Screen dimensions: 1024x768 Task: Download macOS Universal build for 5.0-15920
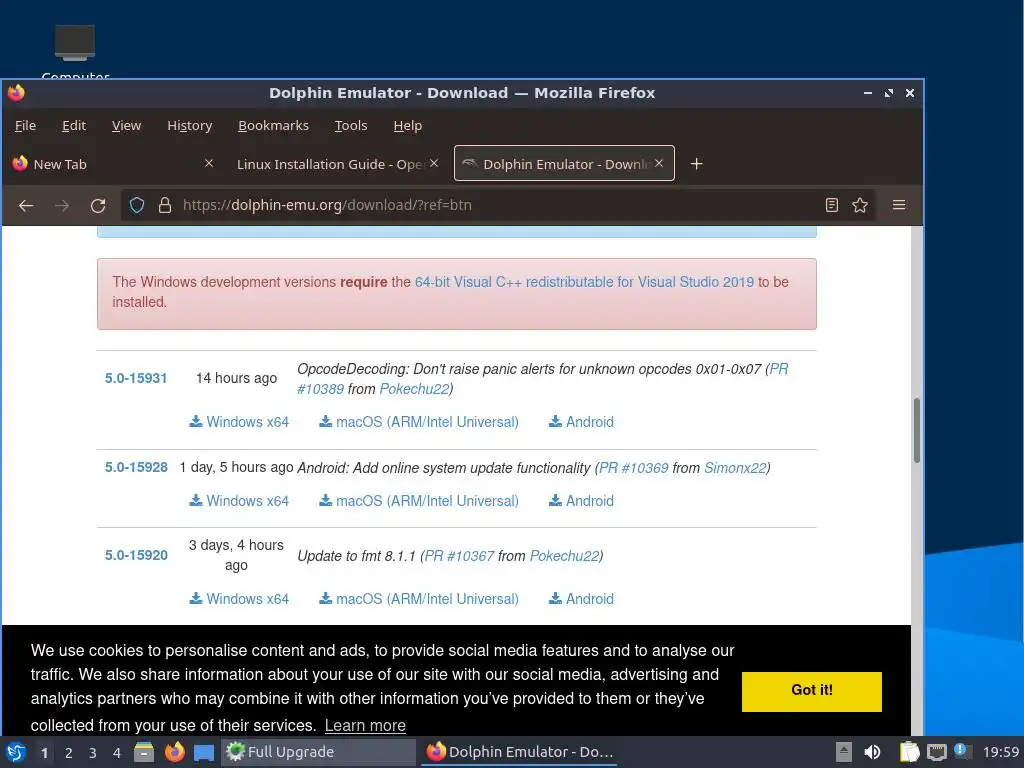pyautogui.click(x=419, y=599)
